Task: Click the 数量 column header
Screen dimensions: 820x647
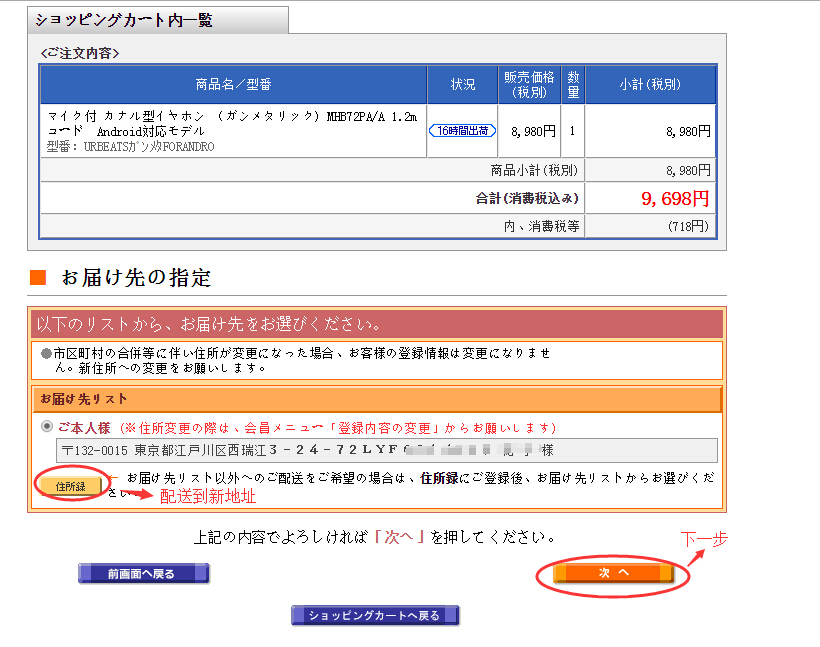Action: (x=573, y=84)
